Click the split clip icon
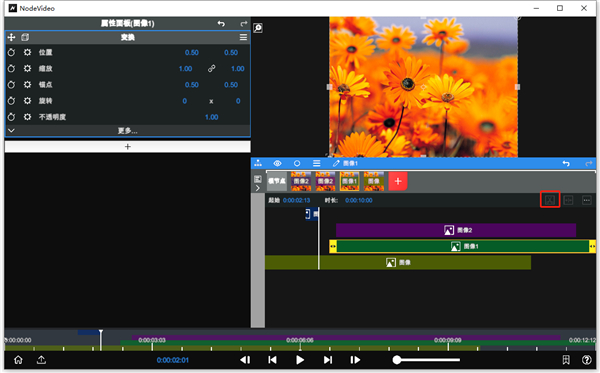 [568, 200]
